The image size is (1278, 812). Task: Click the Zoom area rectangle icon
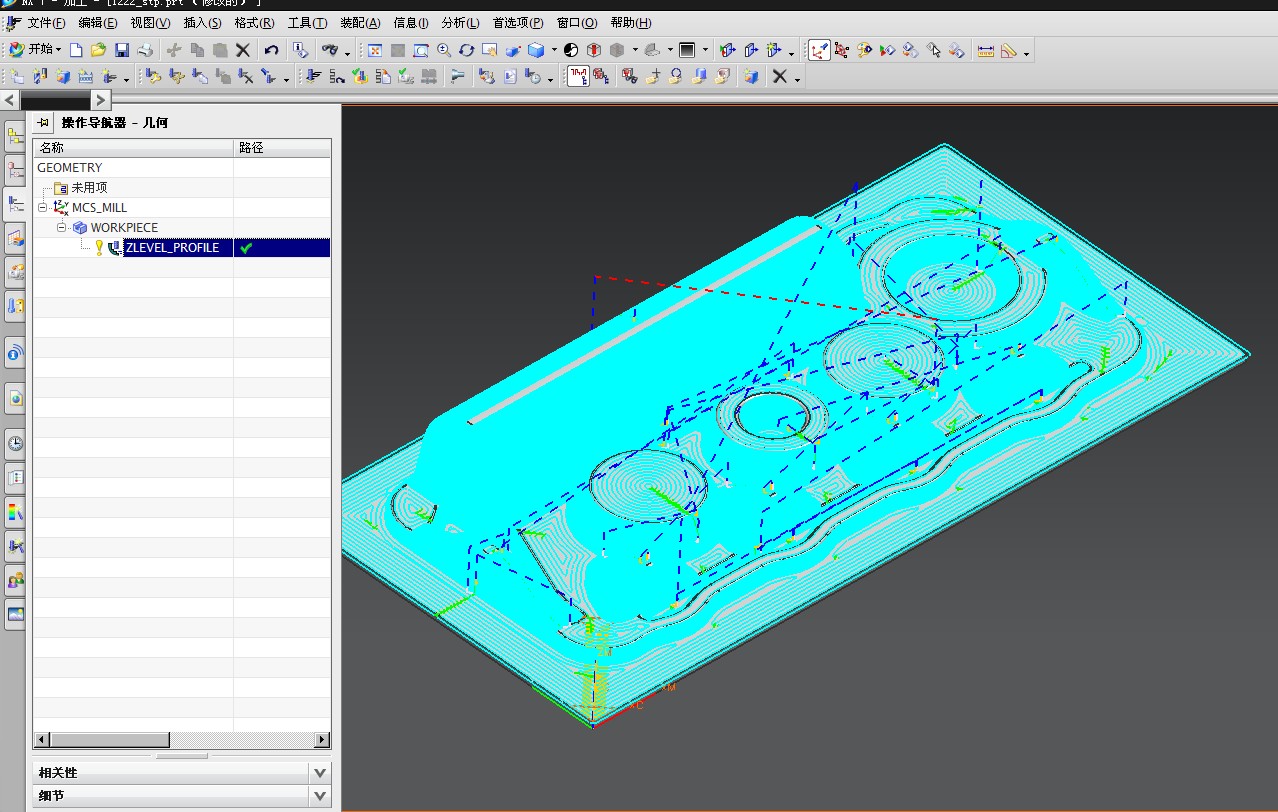pyautogui.click(x=420, y=49)
